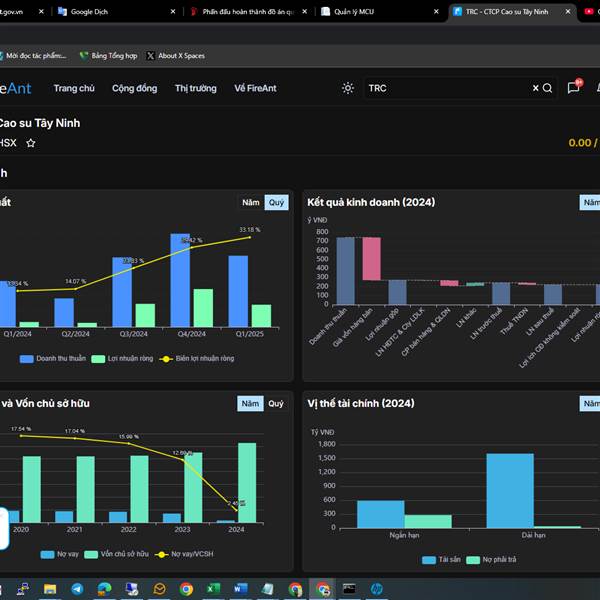Image resolution: width=600 pixels, height=600 pixels.
Task: Open Telegram from the taskbar
Action: click(x=77, y=589)
